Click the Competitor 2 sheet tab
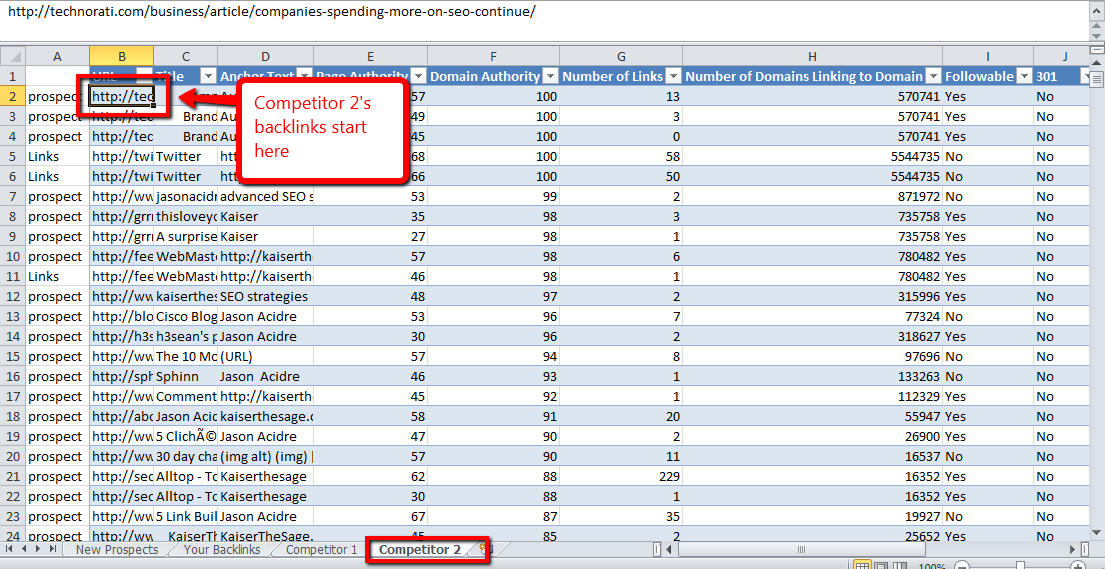1105x569 pixels. click(x=420, y=550)
